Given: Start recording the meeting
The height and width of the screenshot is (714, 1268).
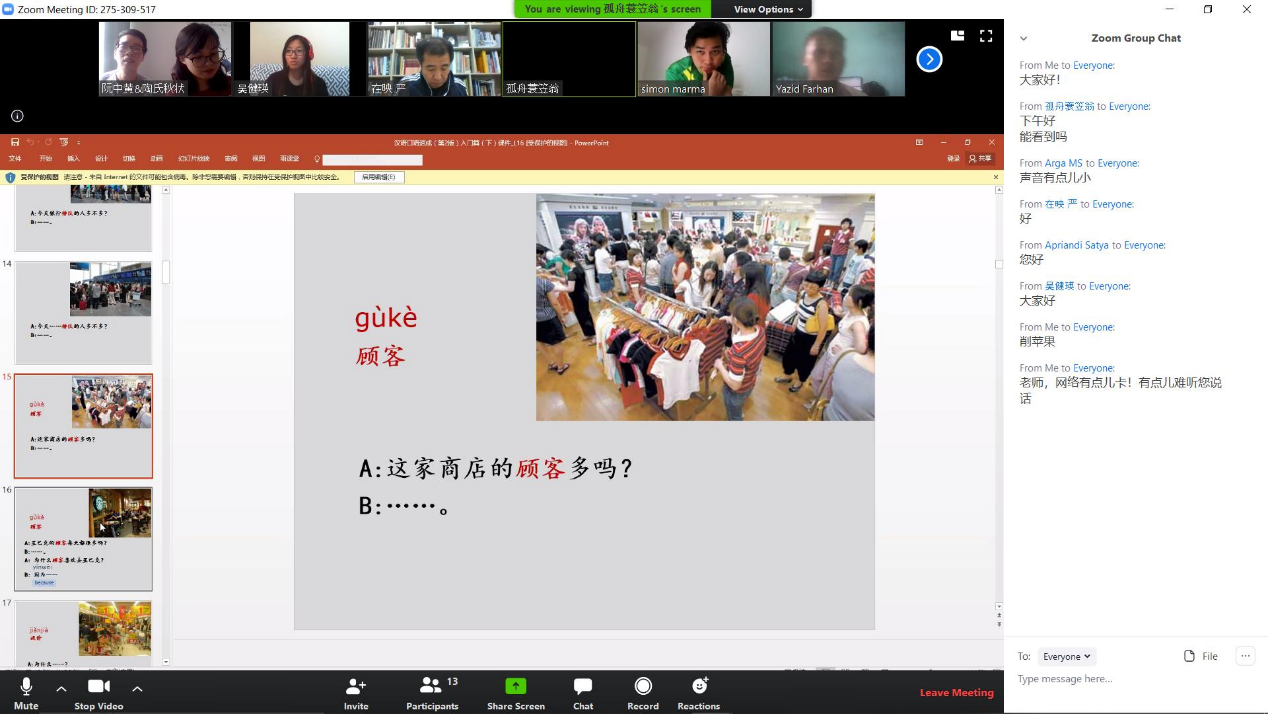Looking at the screenshot, I should point(643,691).
